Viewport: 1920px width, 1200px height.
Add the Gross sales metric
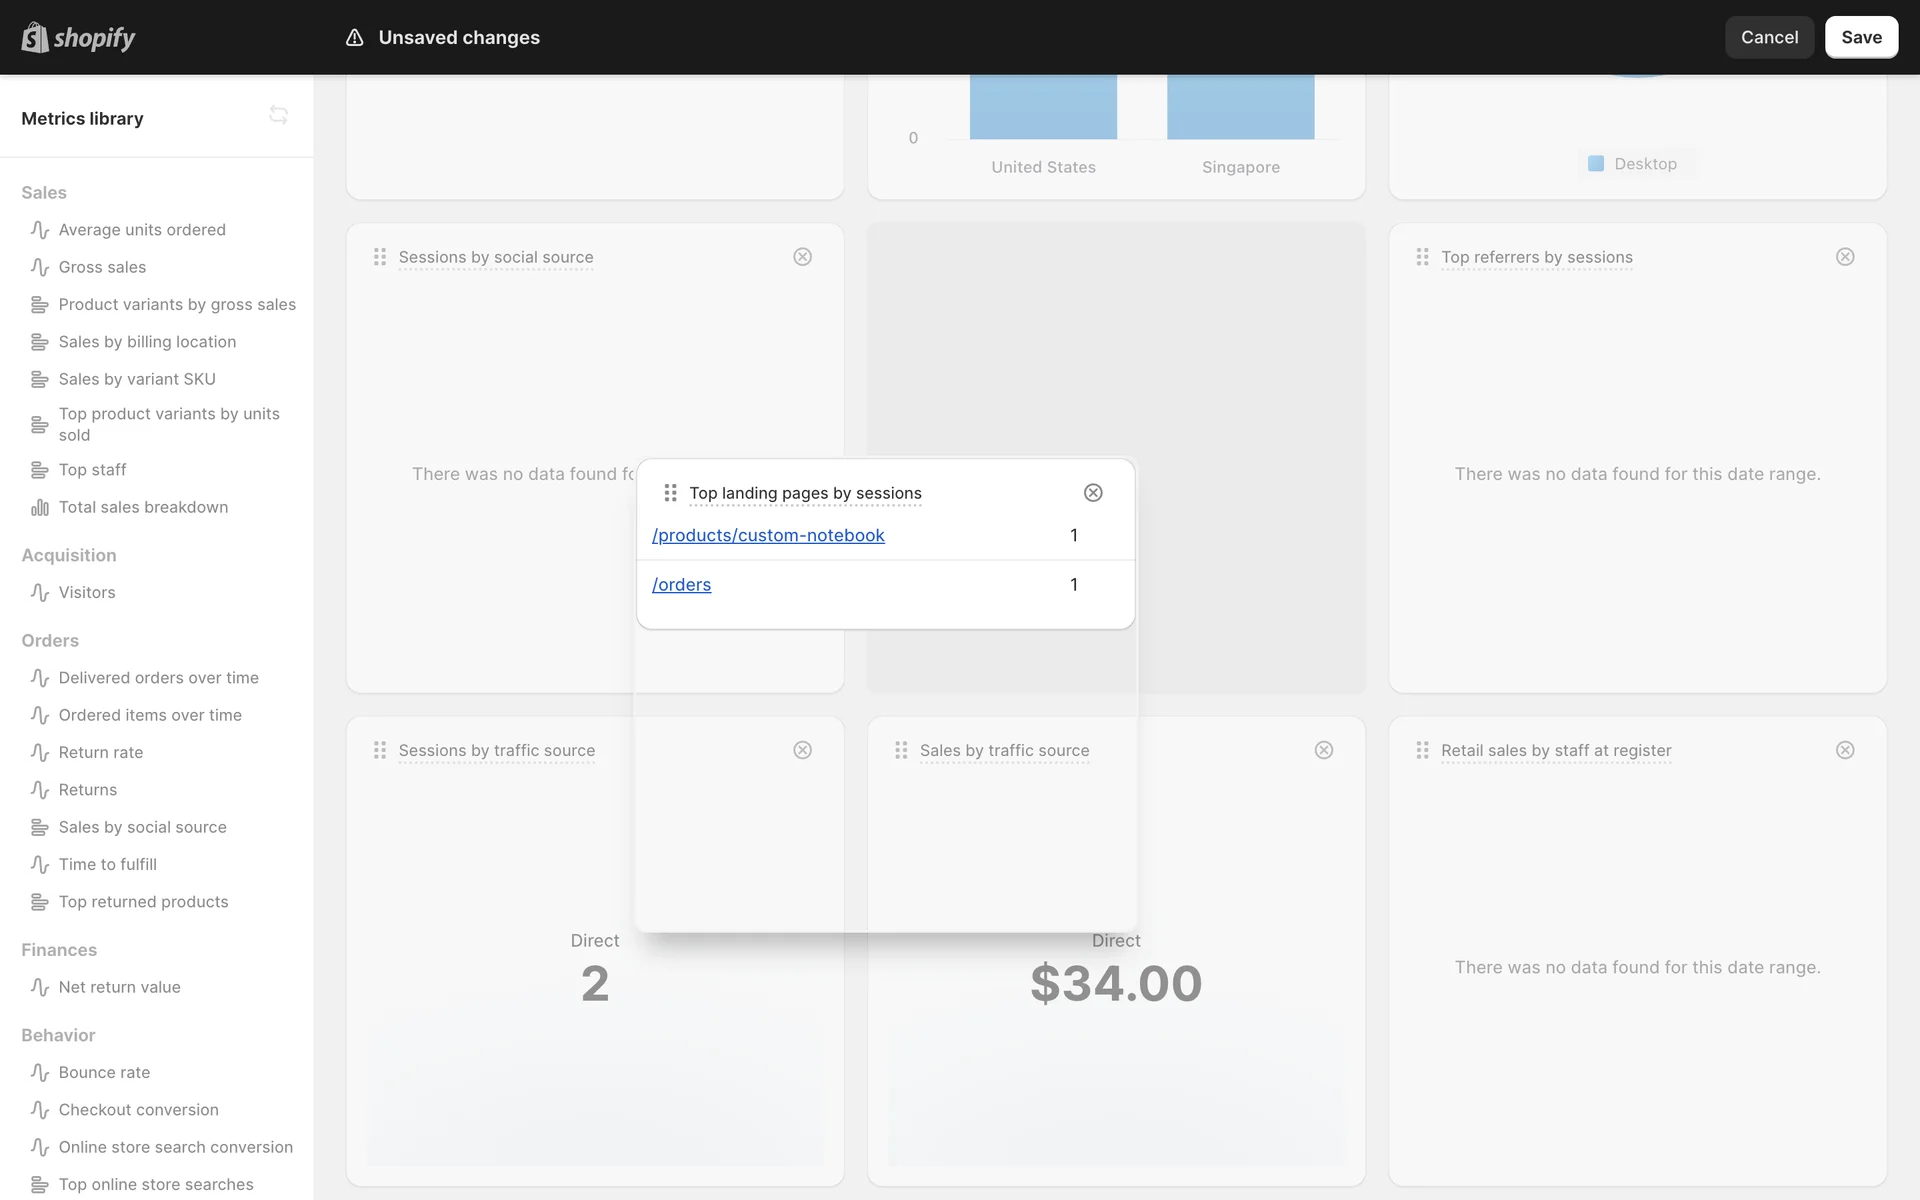point(102,267)
